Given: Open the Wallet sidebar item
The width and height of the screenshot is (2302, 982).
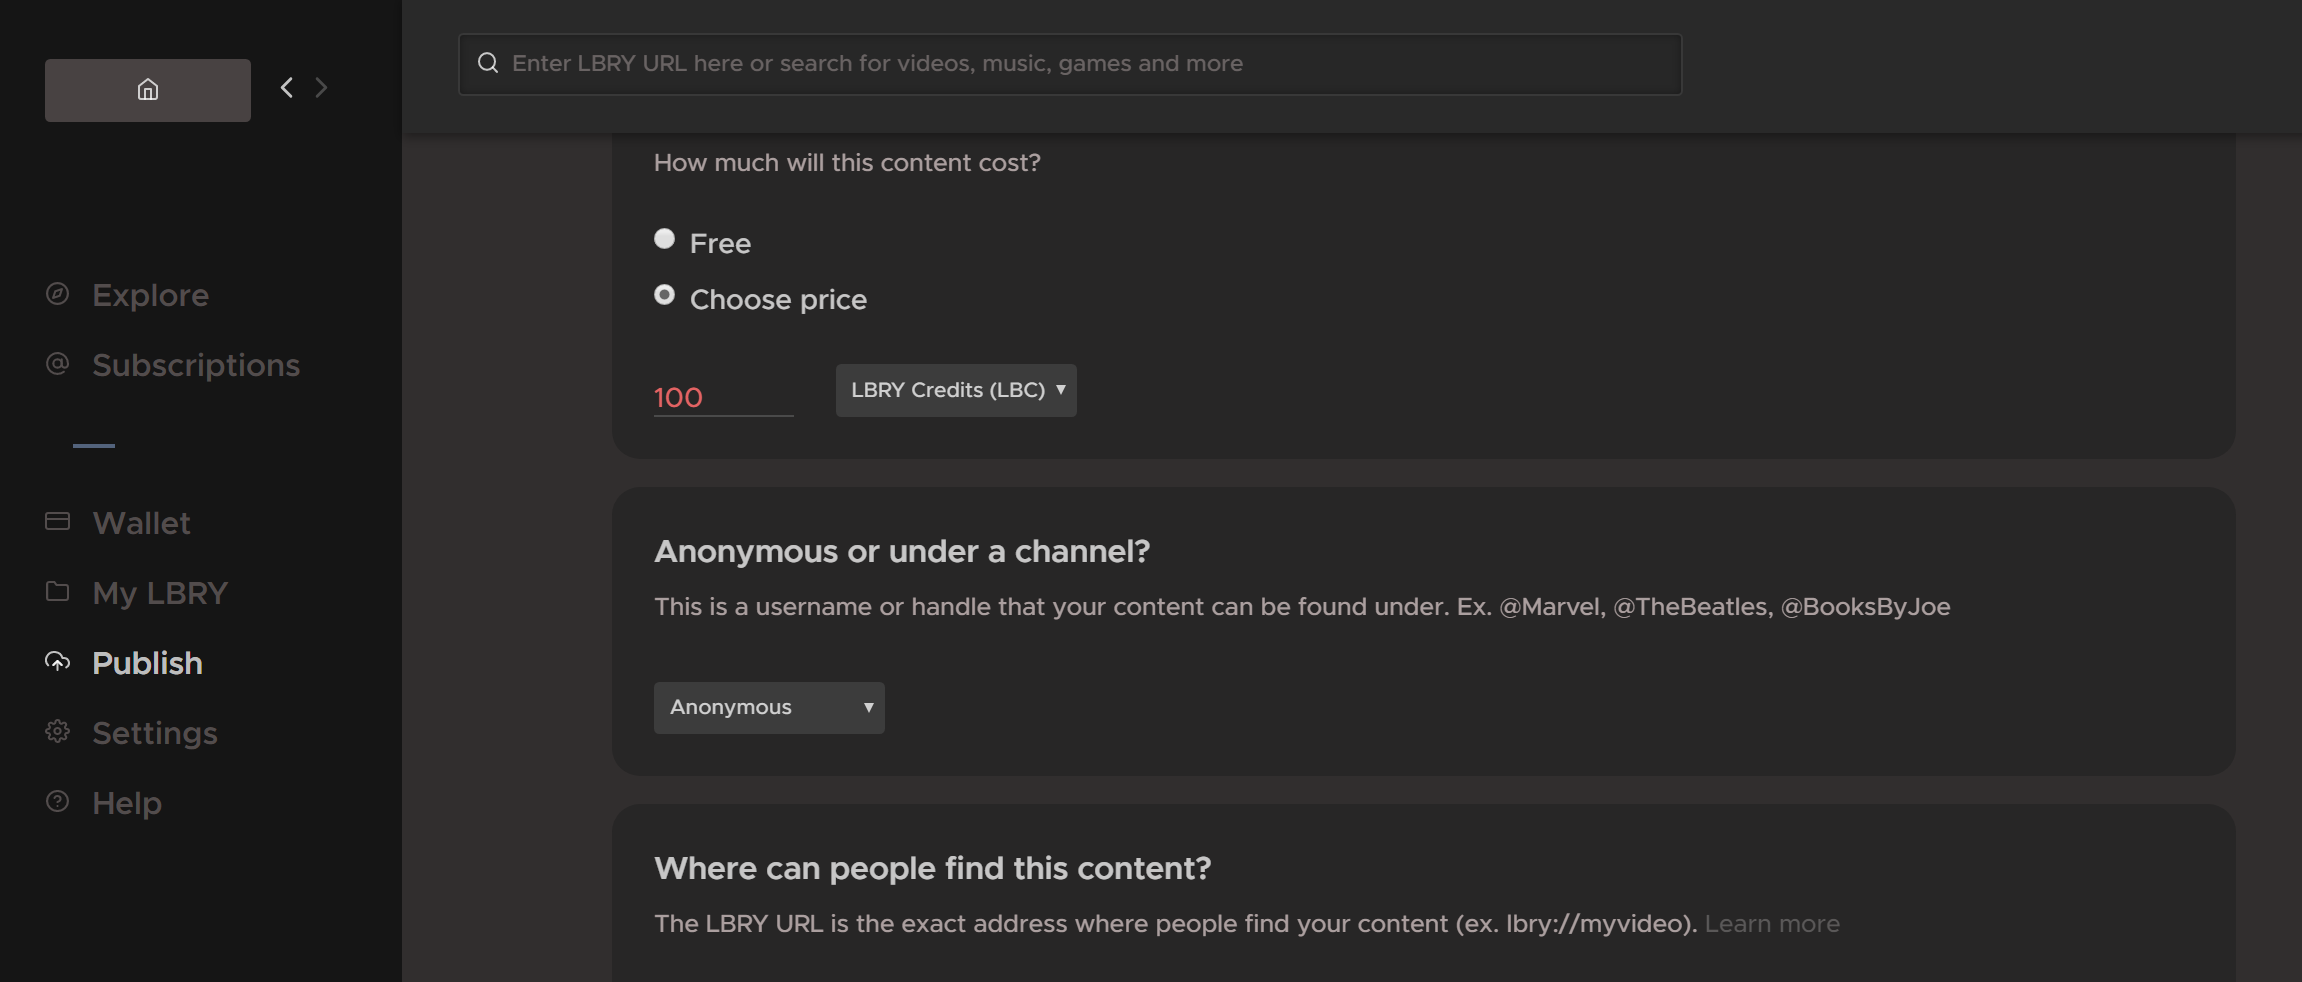Looking at the screenshot, I should [141, 523].
